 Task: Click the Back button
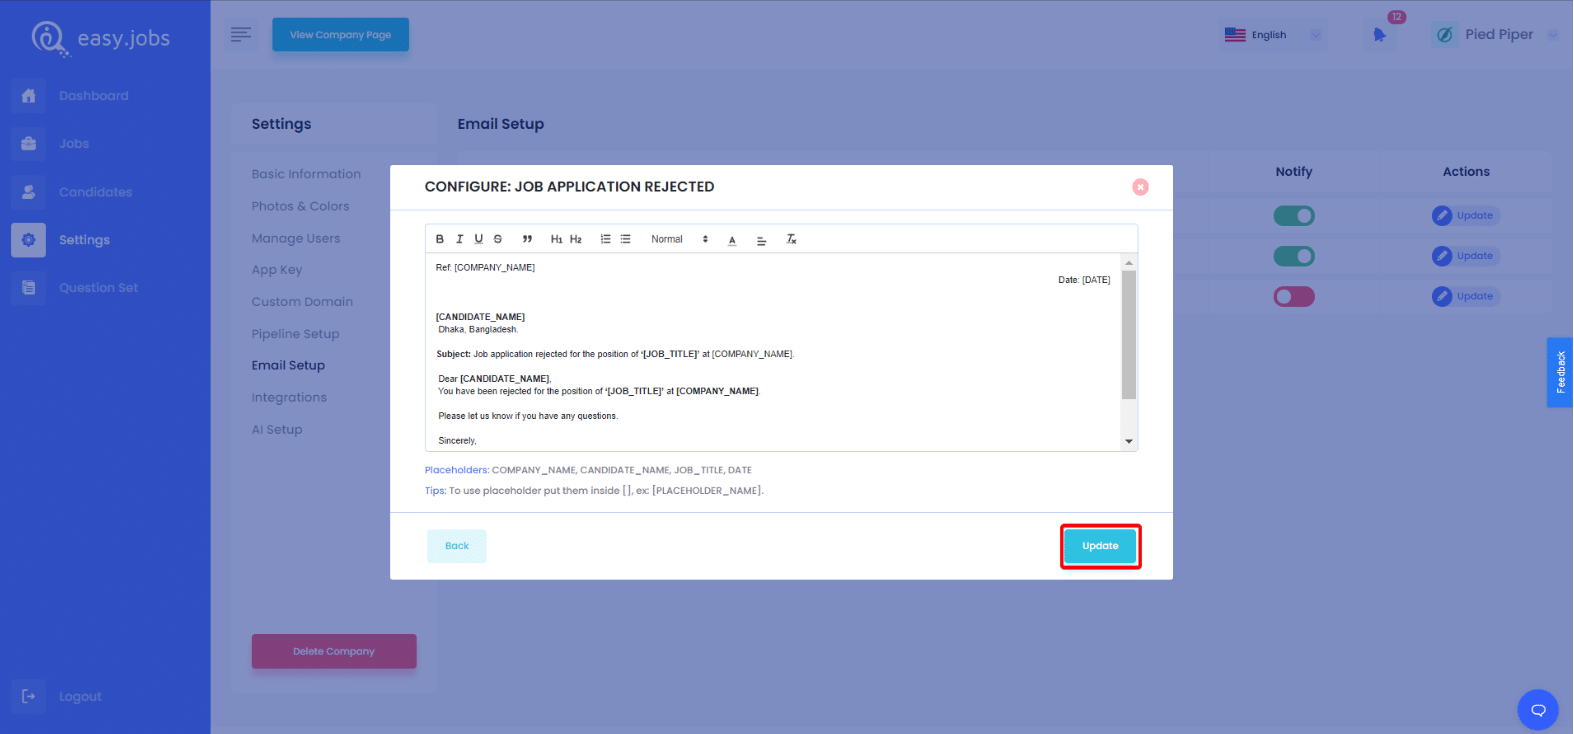click(457, 546)
